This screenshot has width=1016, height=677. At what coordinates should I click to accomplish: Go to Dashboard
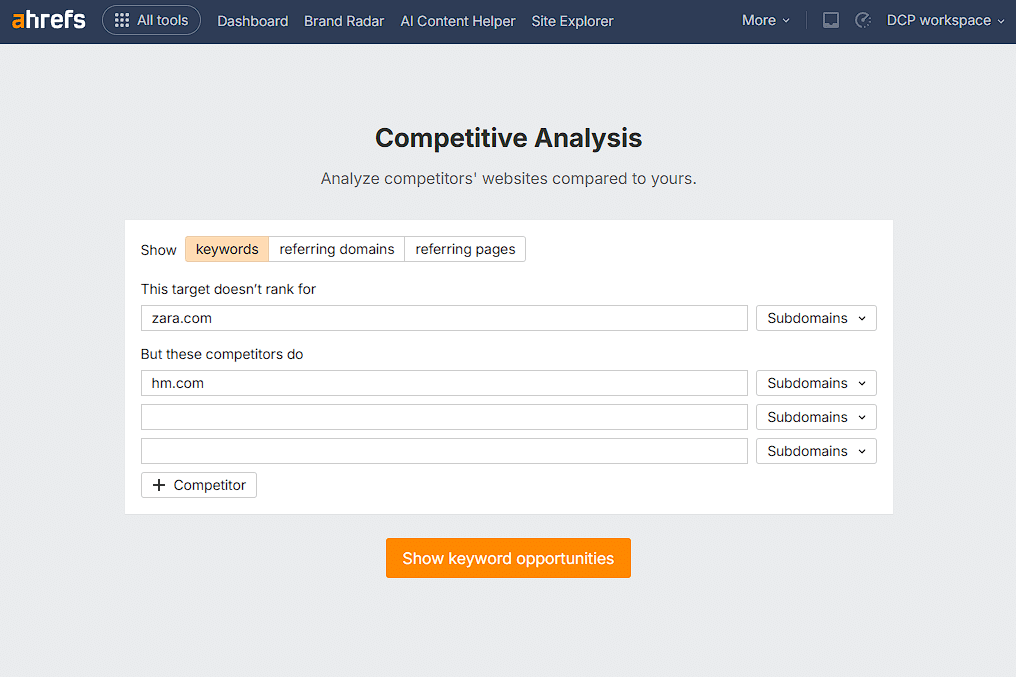pyautogui.click(x=253, y=21)
